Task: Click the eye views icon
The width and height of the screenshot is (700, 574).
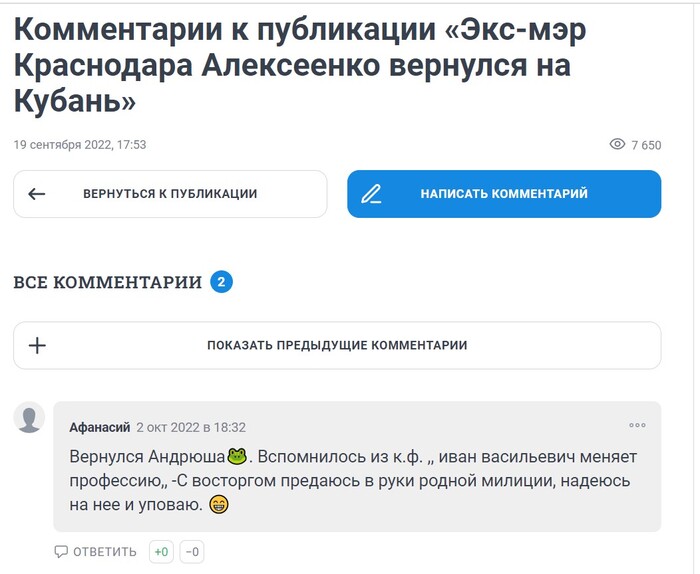Action: click(617, 144)
